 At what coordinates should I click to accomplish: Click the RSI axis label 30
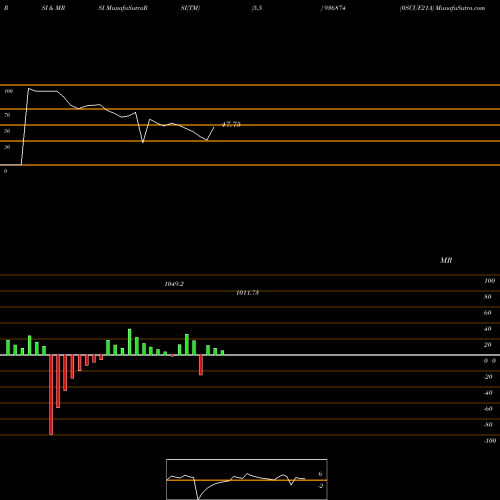pos(7,147)
